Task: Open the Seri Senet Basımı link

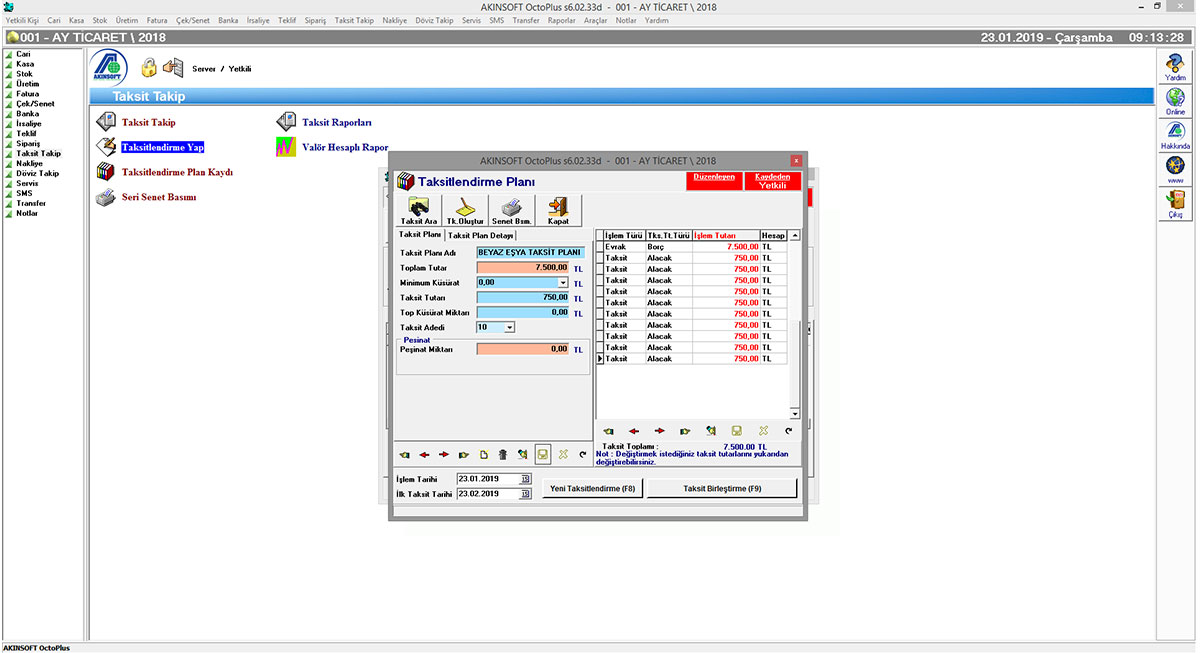Action: [159, 197]
